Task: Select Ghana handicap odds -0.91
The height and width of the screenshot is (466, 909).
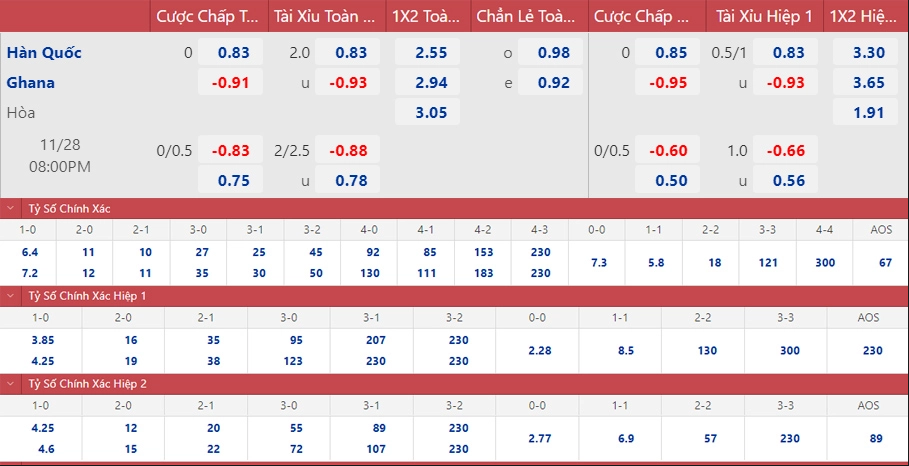Action: coord(230,83)
